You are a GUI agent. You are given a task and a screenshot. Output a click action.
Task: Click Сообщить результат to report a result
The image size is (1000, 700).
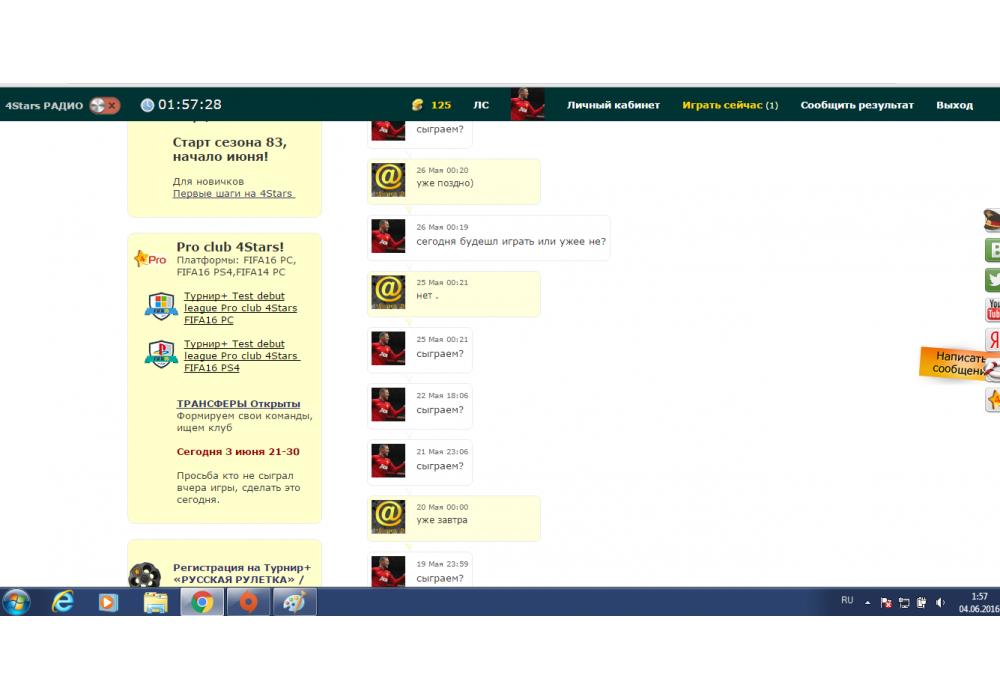pyautogui.click(x=856, y=105)
